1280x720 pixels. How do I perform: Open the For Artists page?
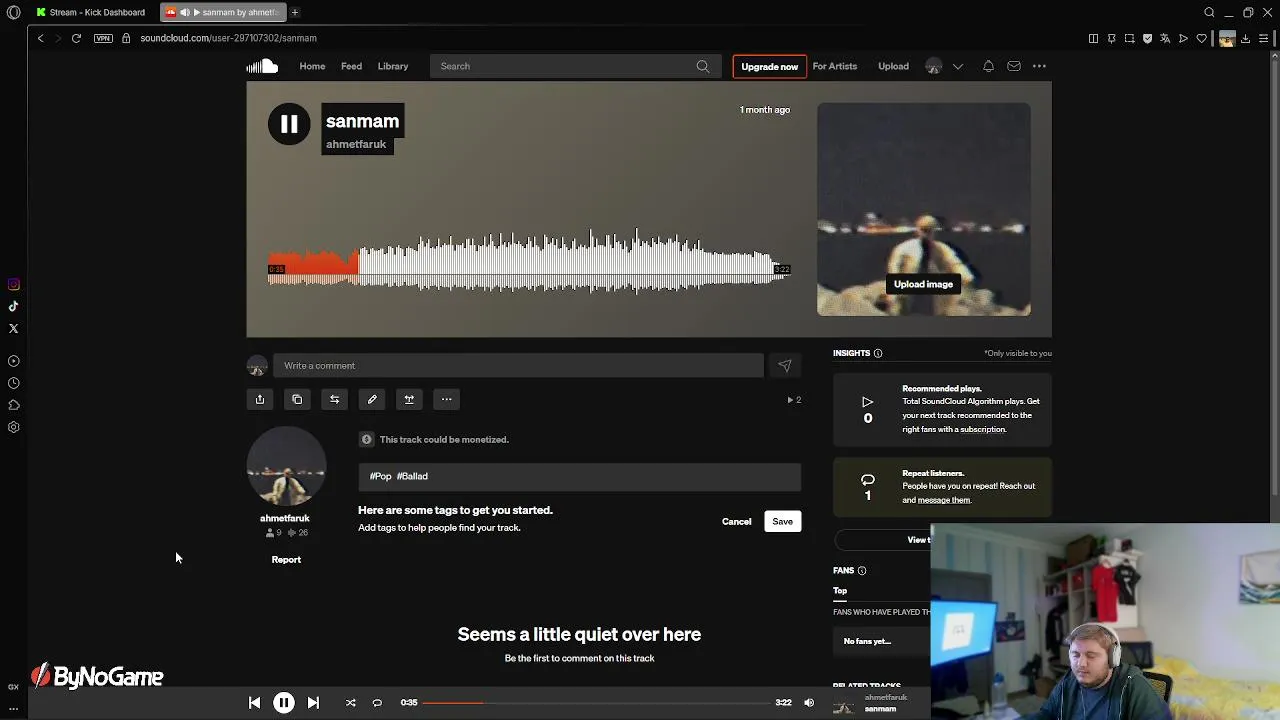835,66
